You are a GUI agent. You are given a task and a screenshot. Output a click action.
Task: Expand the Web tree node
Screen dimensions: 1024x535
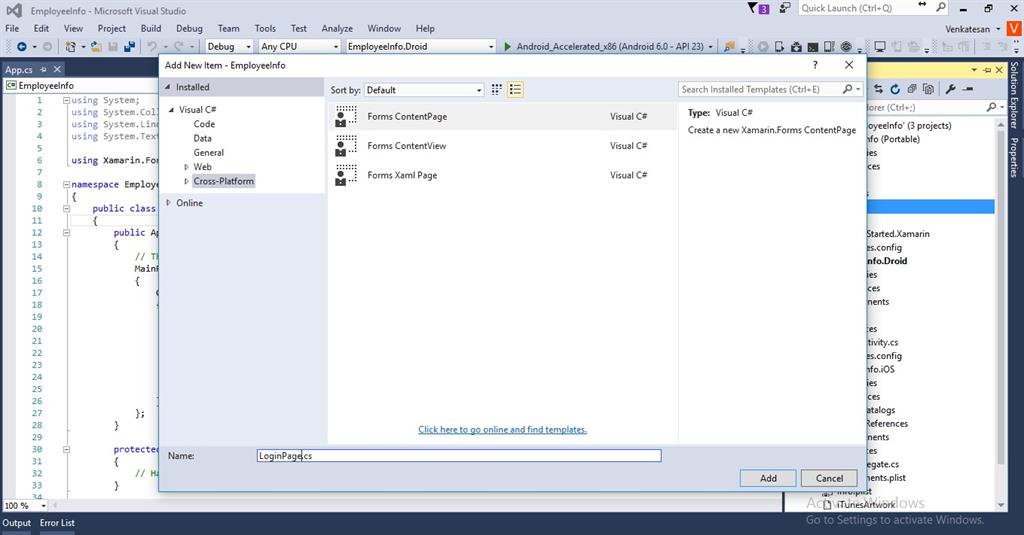coord(186,167)
